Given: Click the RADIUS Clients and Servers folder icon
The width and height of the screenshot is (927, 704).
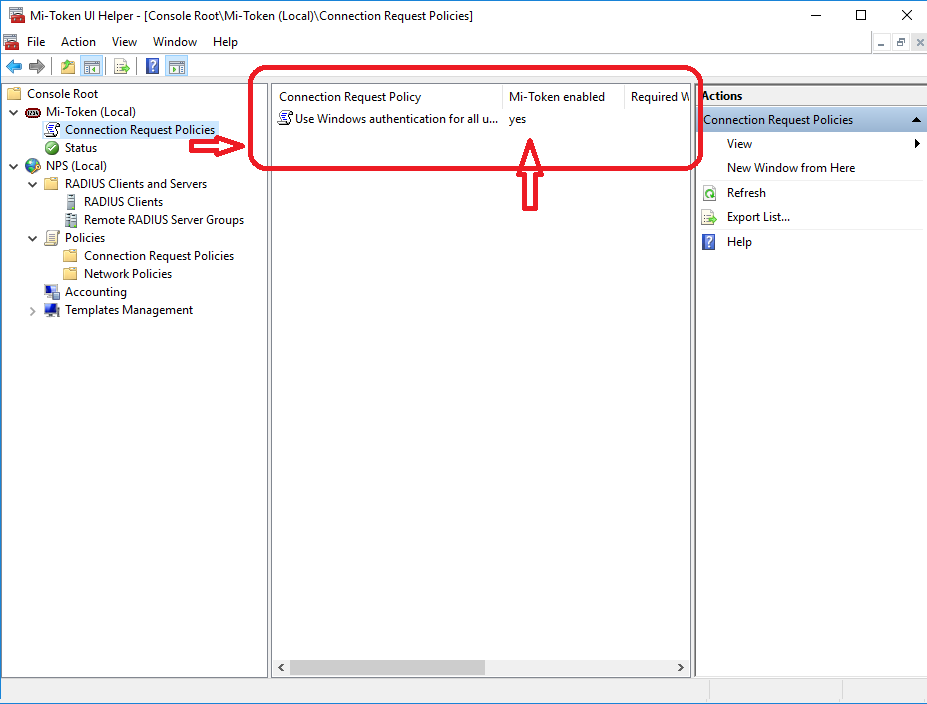Looking at the screenshot, I should (x=51, y=184).
